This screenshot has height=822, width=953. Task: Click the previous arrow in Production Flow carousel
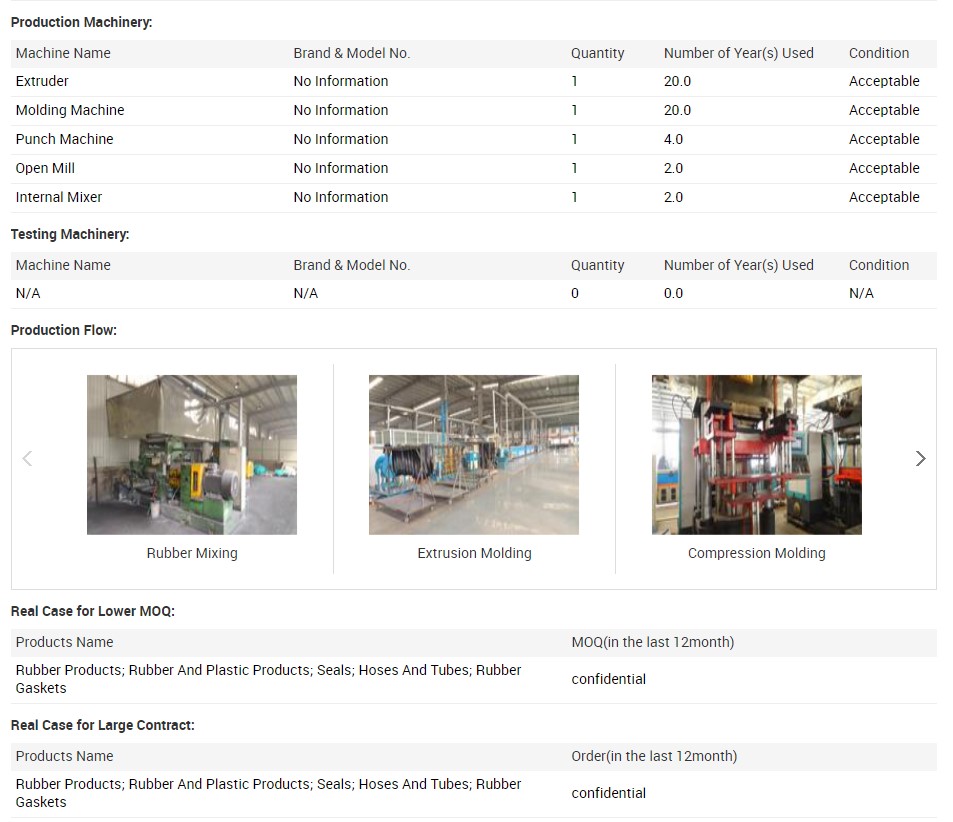click(x=27, y=459)
